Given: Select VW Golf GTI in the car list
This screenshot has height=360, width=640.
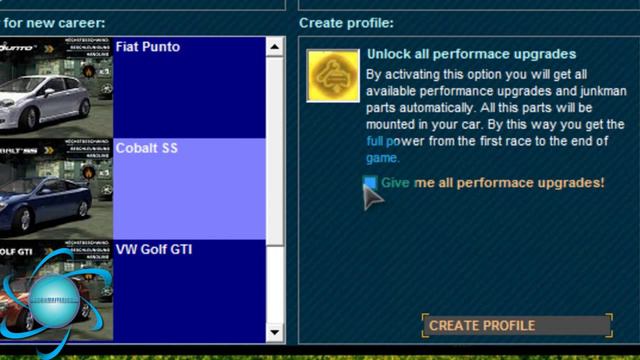Looking at the screenshot, I should pyautogui.click(x=189, y=291).
